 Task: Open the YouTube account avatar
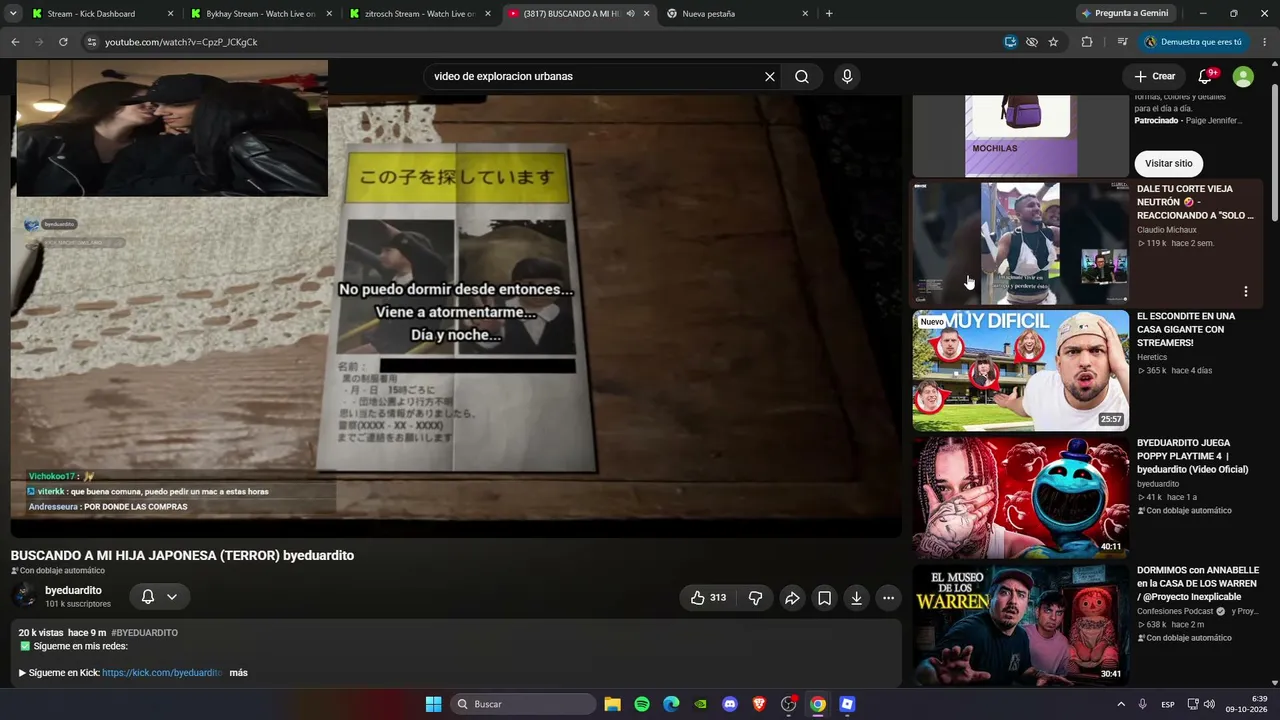coord(1243,77)
